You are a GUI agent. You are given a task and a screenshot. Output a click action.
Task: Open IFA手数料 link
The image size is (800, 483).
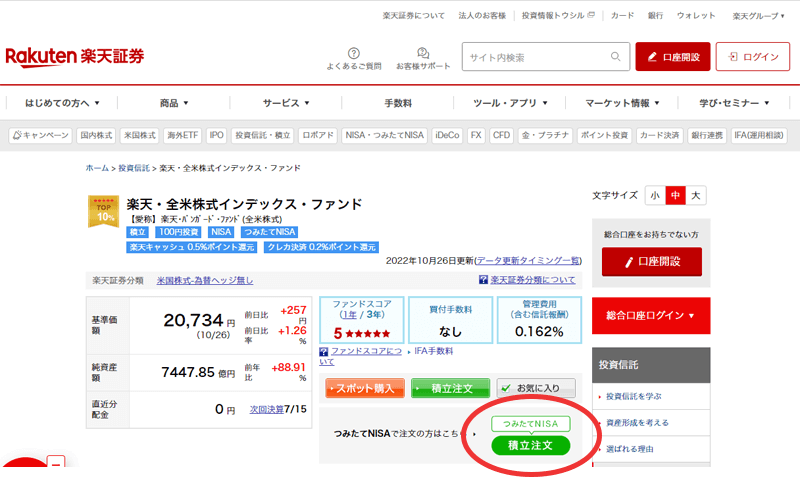pyautogui.click(x=433, y=351)
